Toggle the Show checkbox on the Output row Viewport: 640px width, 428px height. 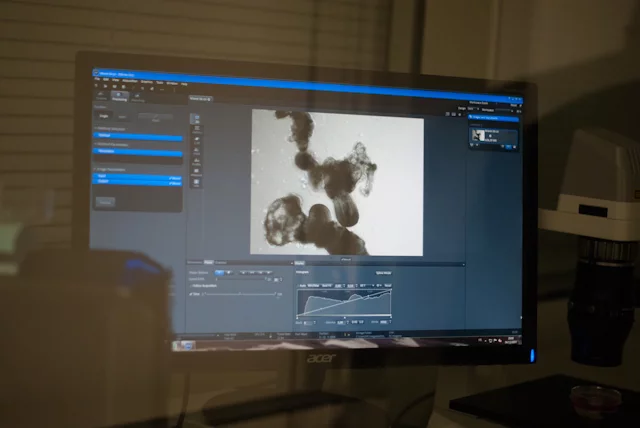point(174,183)
